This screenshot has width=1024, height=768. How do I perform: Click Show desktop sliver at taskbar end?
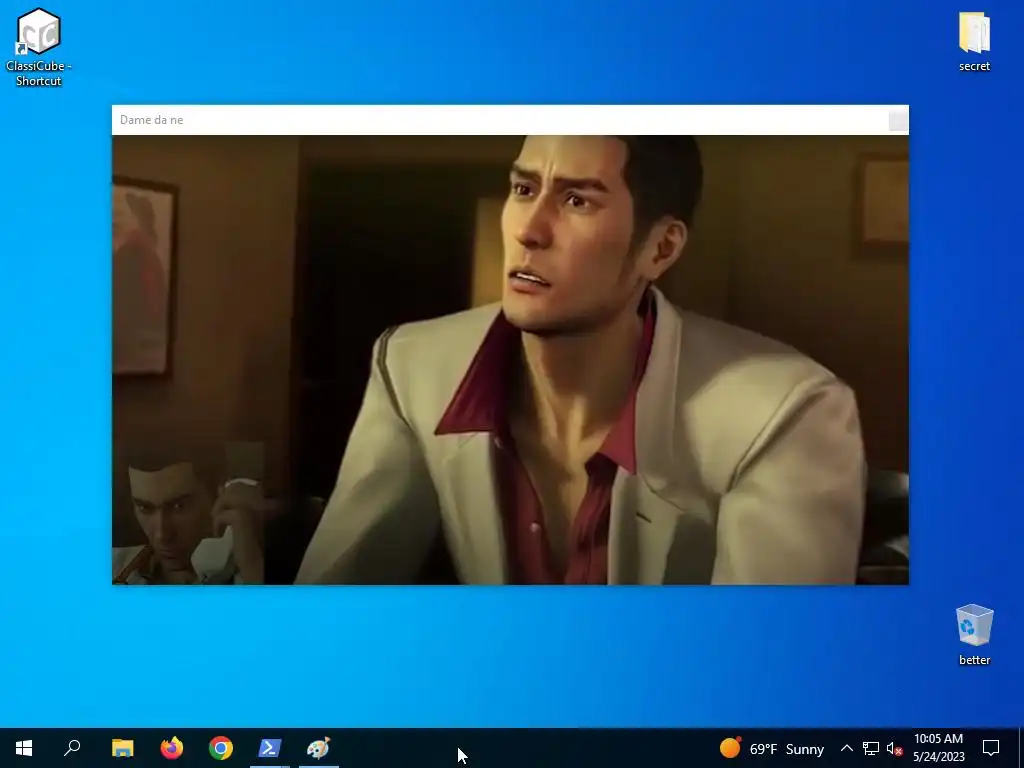tap(1021, 748)
